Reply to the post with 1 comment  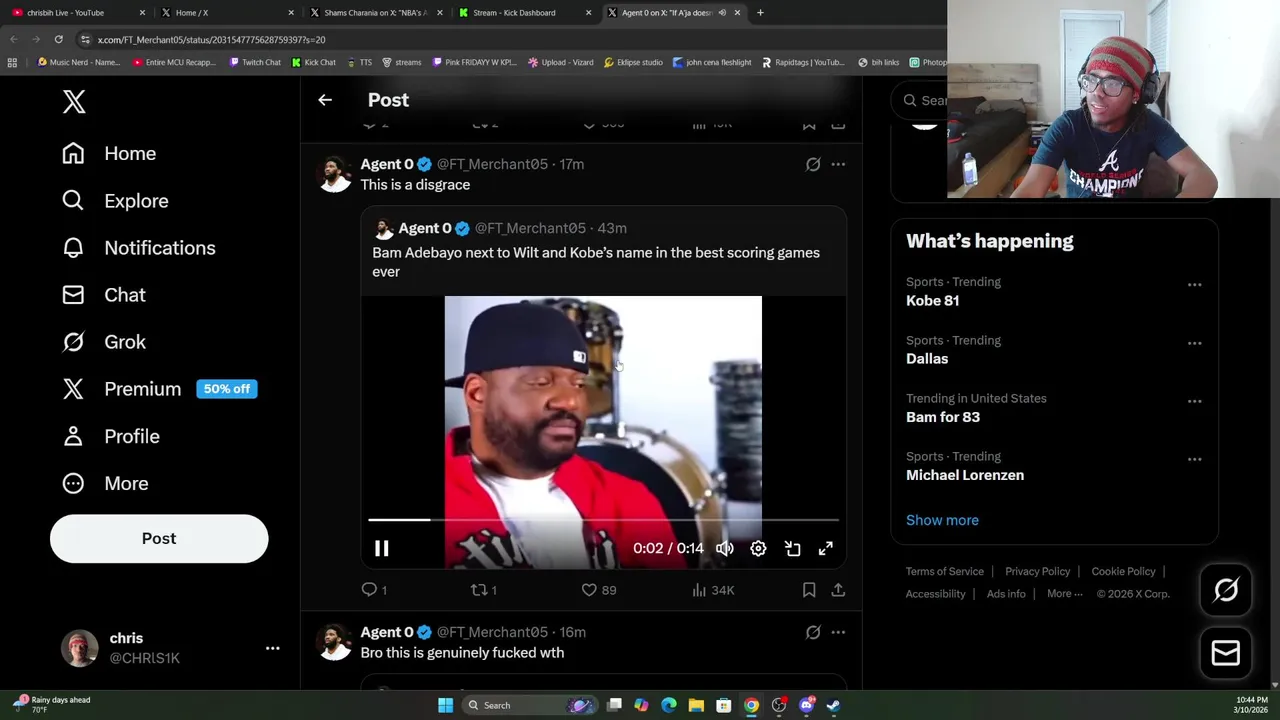[373, 590]
